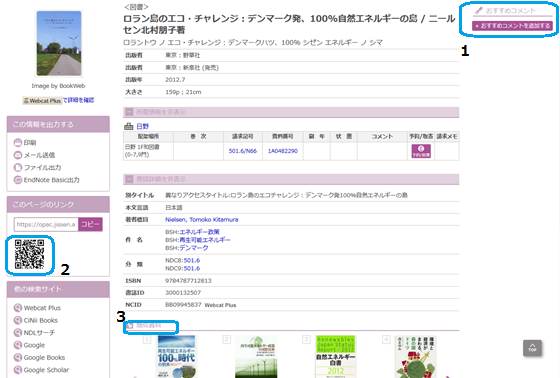Click the print (印刷) icon

[x=18, y=143]
